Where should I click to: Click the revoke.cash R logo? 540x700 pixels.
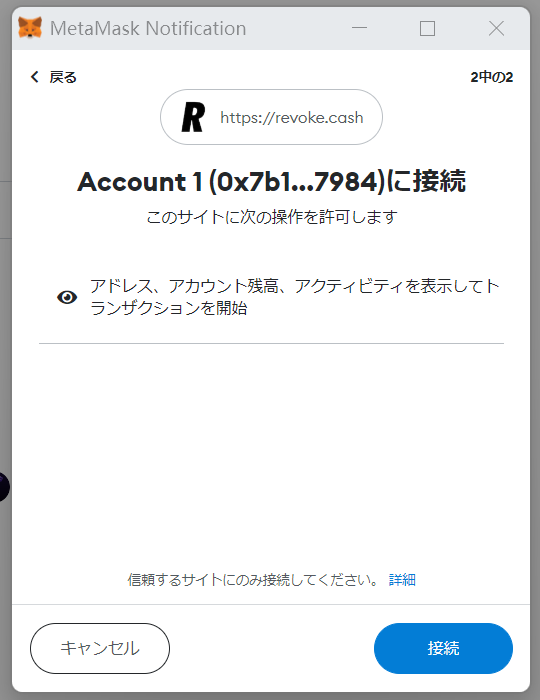(x=193, y=117)
